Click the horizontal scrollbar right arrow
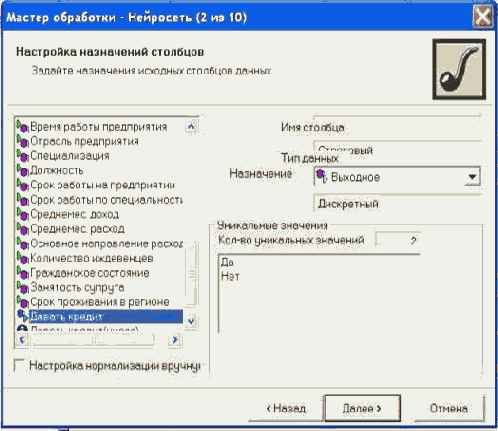This screenshot has height=431, width=498. (x=174, y=340)
